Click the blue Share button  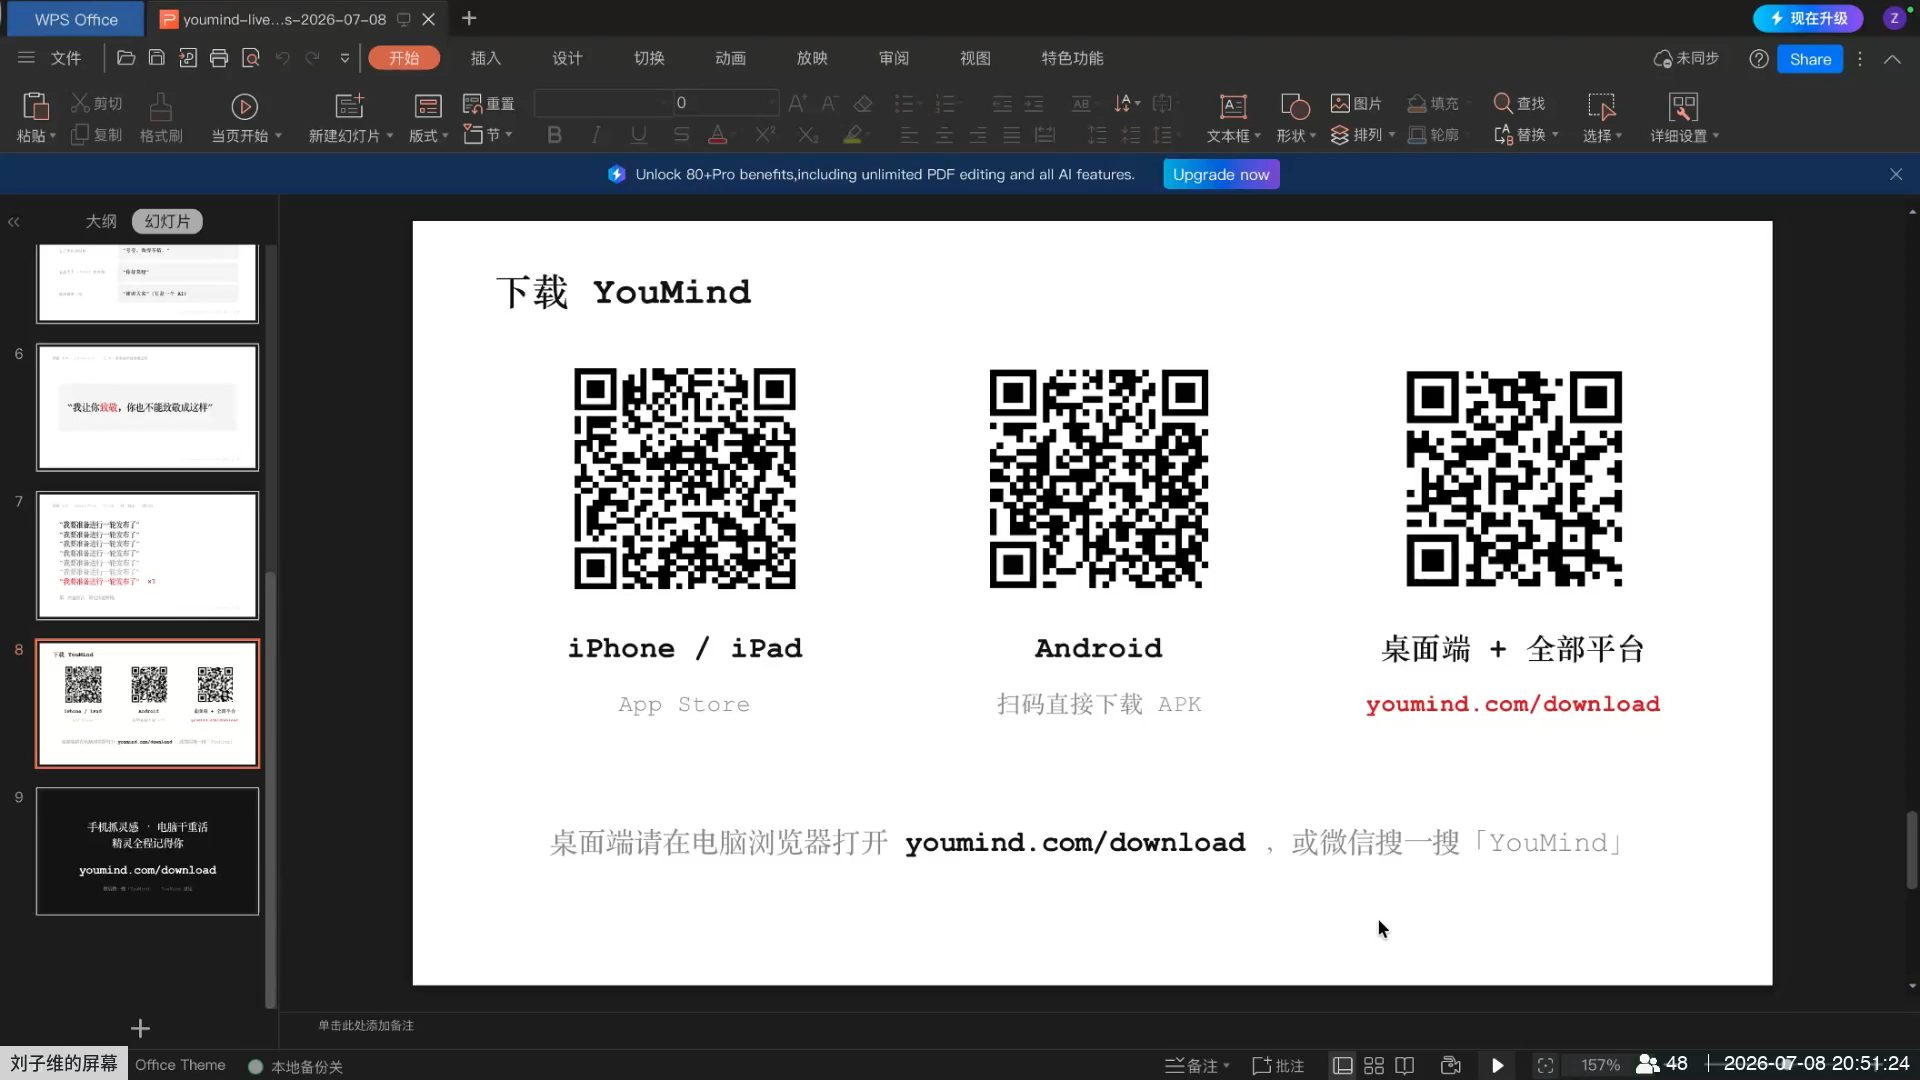(x=1810, y=59)
